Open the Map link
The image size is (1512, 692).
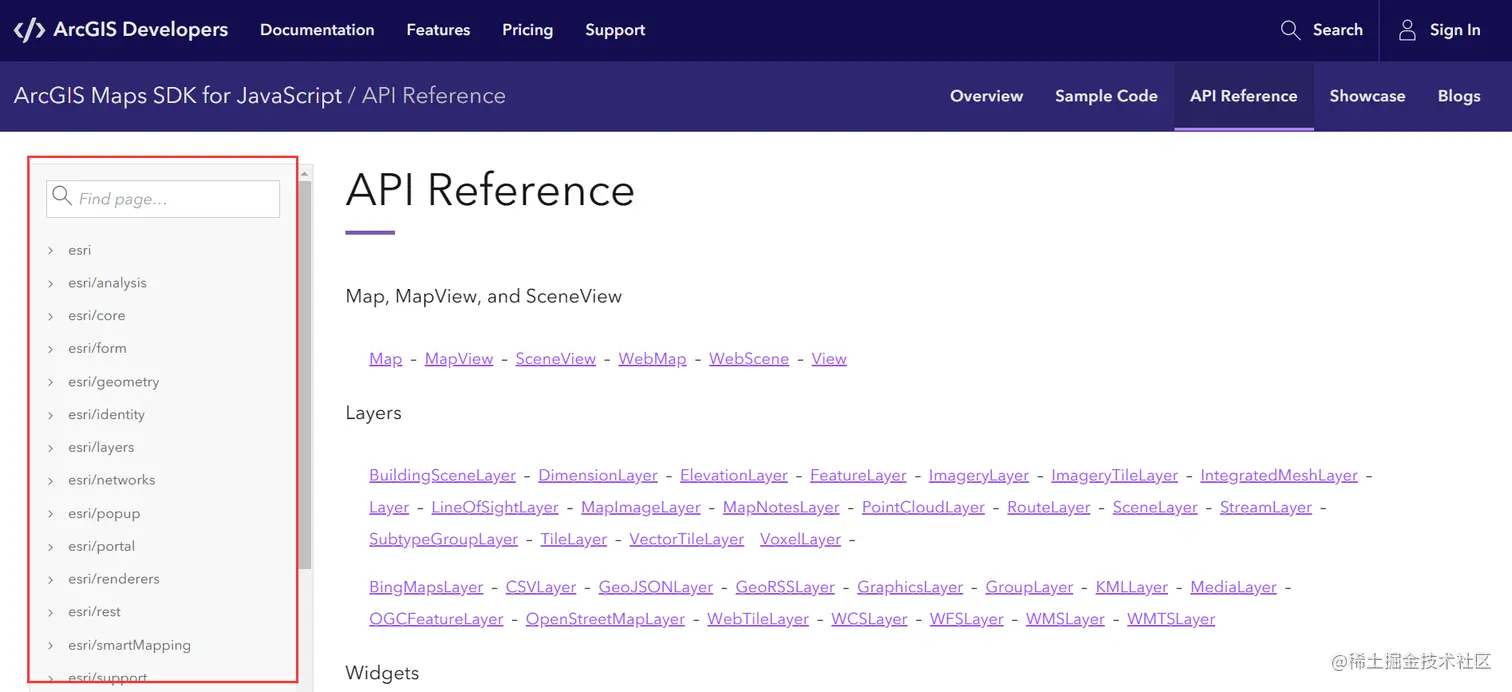click(385, 359)
